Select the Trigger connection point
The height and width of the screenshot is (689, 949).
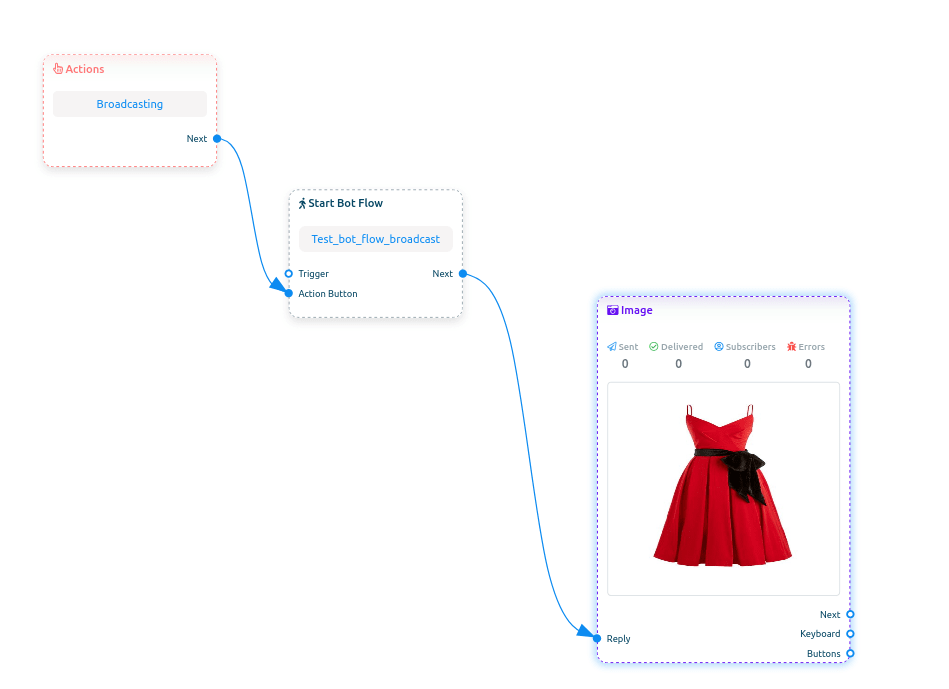288,273
